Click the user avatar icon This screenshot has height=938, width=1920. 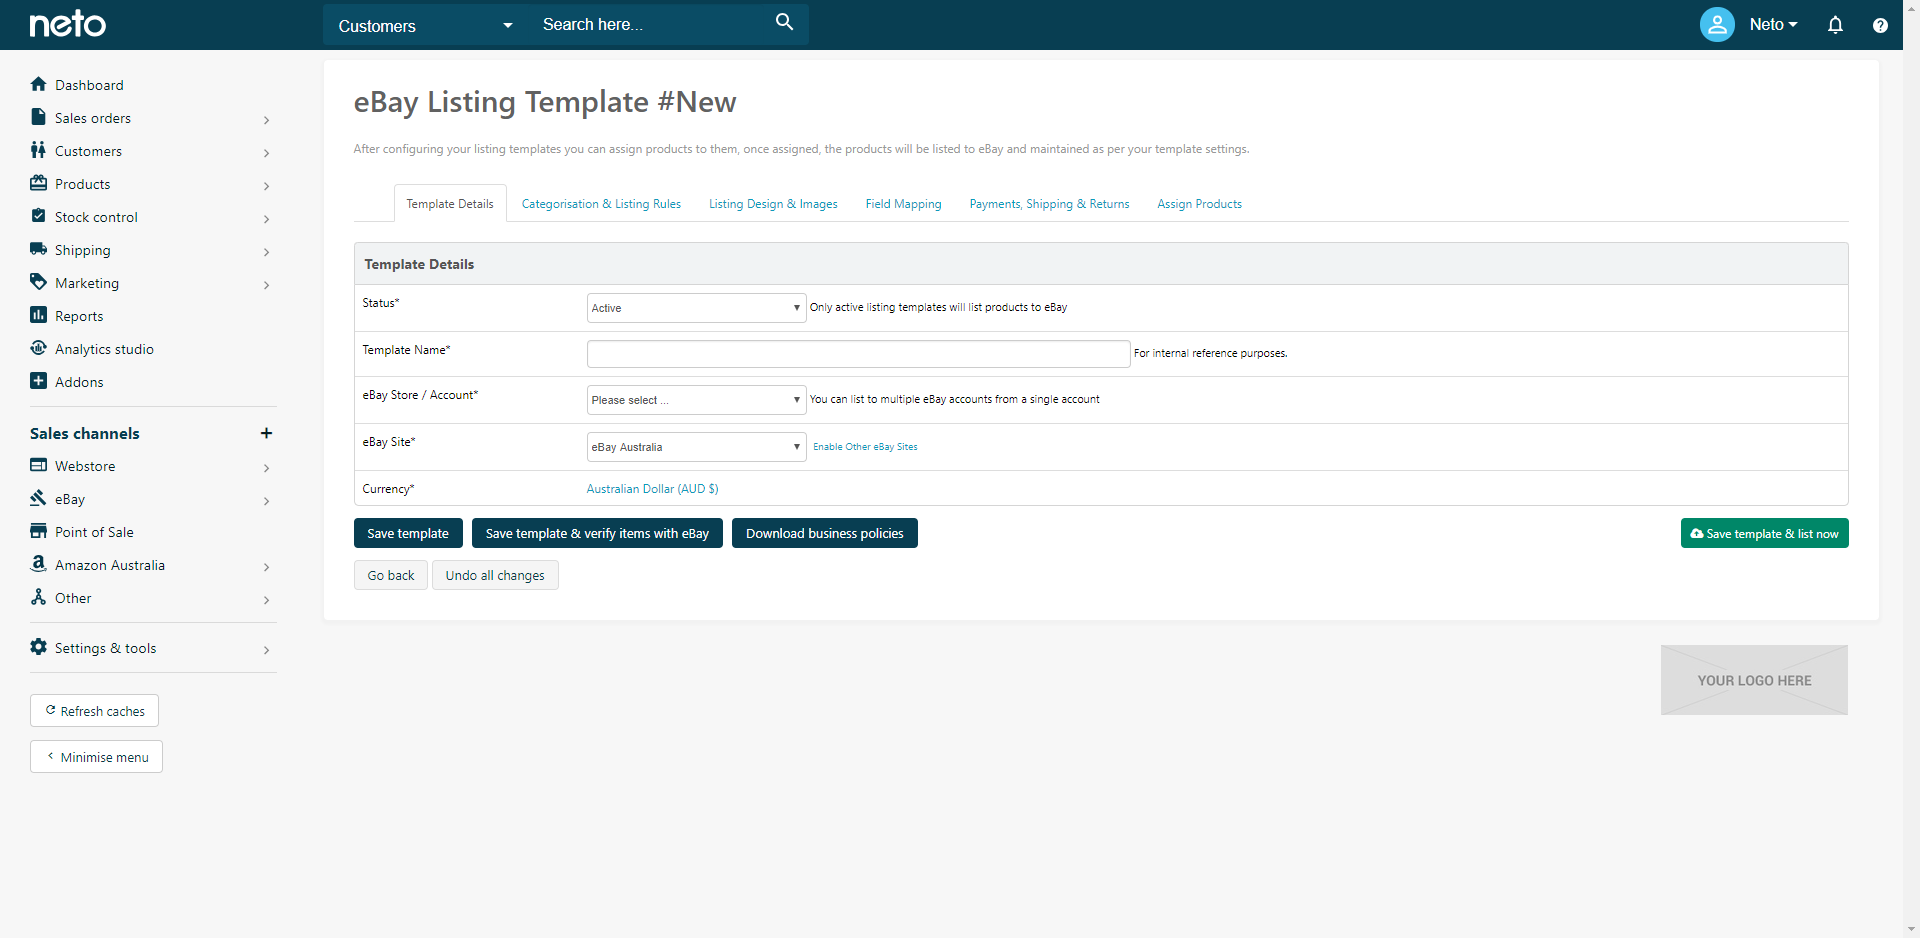[1717, 24]
